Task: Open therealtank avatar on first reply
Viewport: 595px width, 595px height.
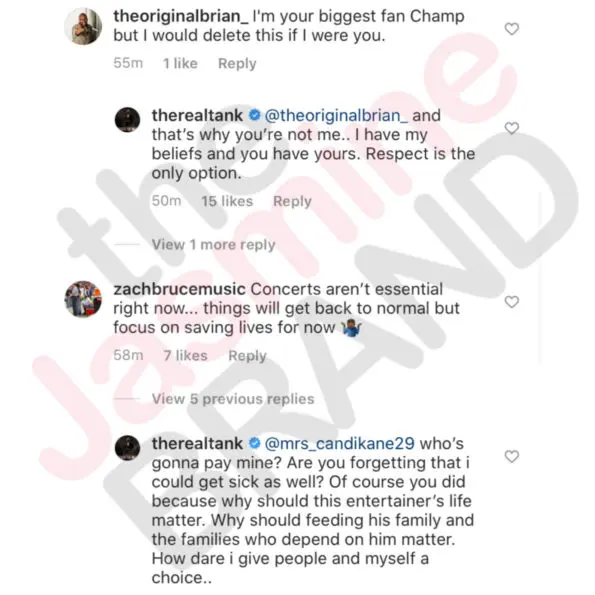Action: tap(128, 120)
